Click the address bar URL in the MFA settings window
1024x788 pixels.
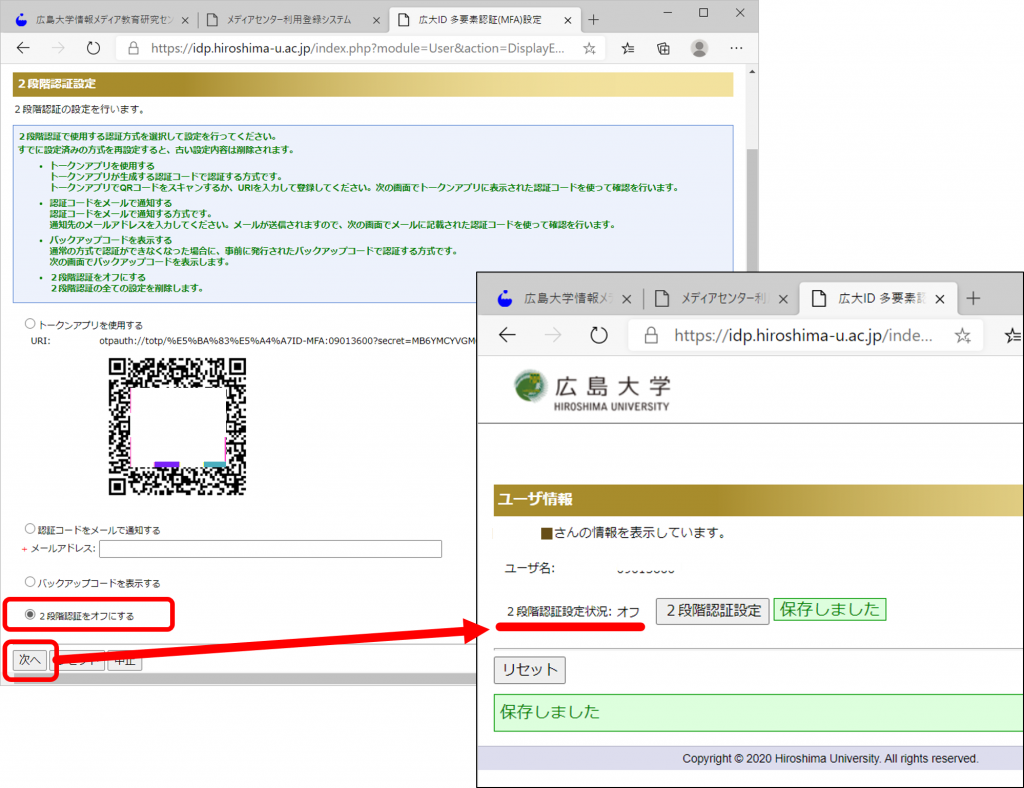357,48
